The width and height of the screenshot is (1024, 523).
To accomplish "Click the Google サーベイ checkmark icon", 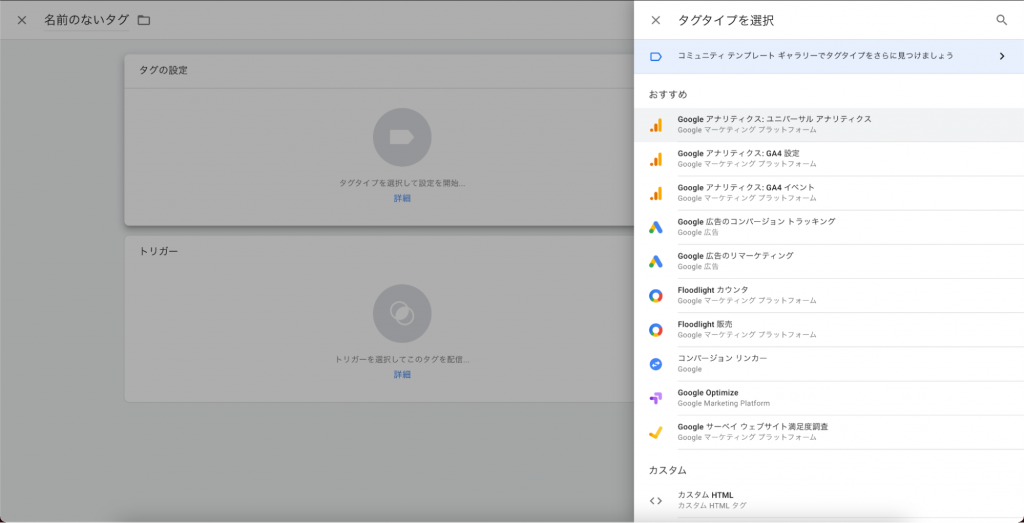I will pyautogui.click(x=656, y=432).
